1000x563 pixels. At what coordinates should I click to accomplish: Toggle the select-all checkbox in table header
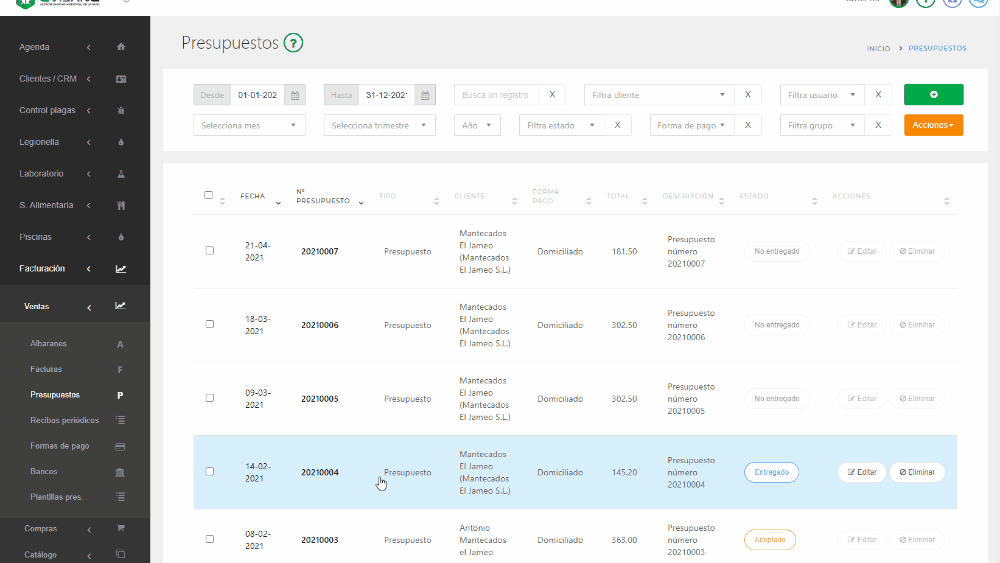(209, 196)
